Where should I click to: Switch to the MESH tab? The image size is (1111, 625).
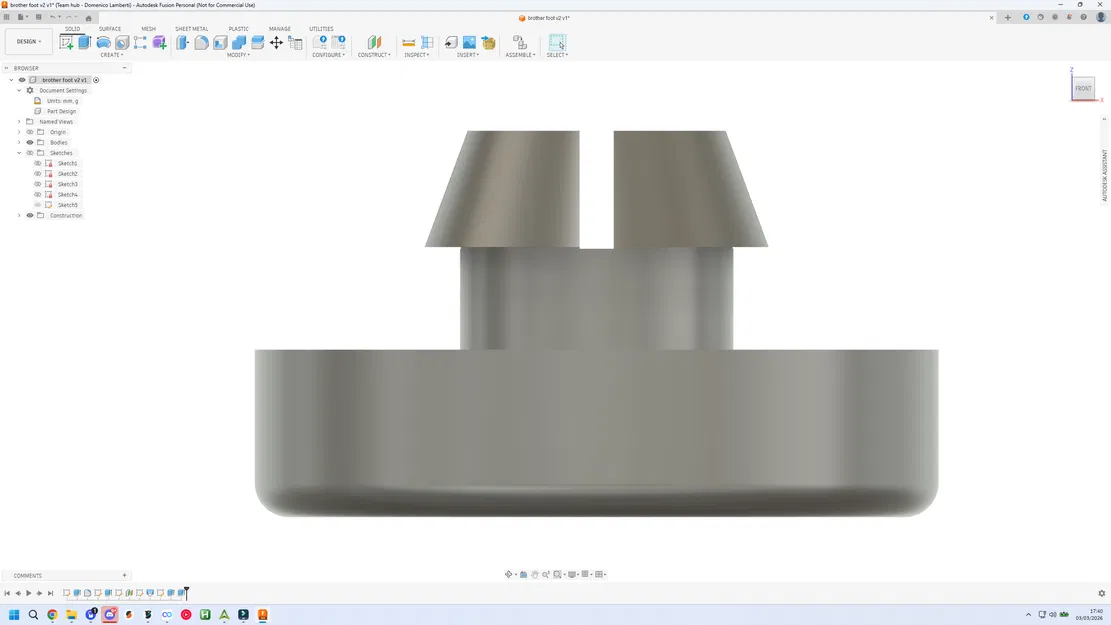tap(148, 29)
